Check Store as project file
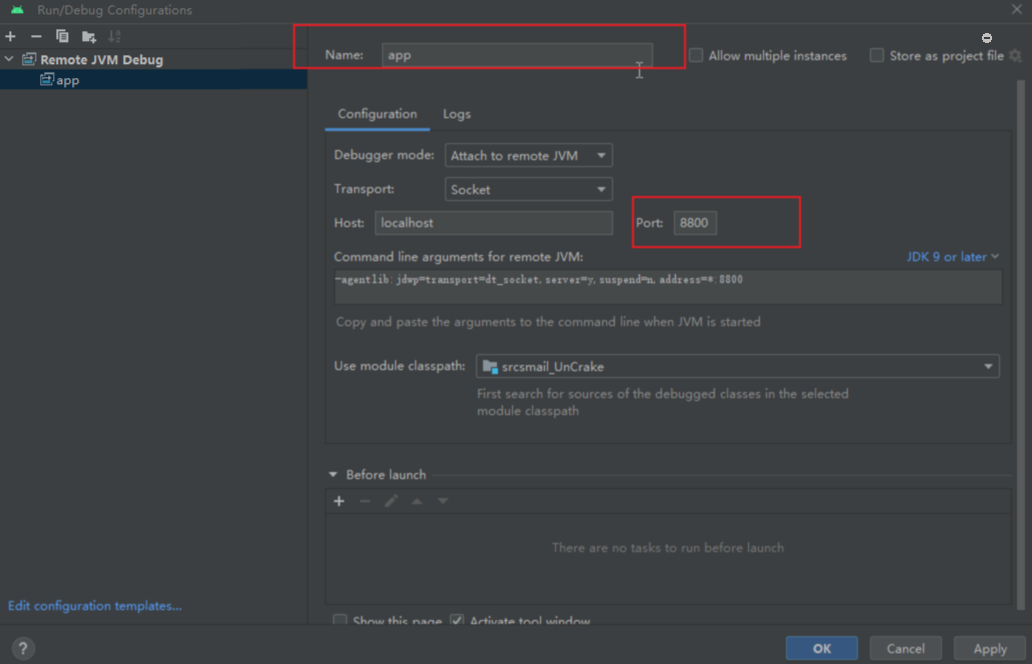 (877, 56)
